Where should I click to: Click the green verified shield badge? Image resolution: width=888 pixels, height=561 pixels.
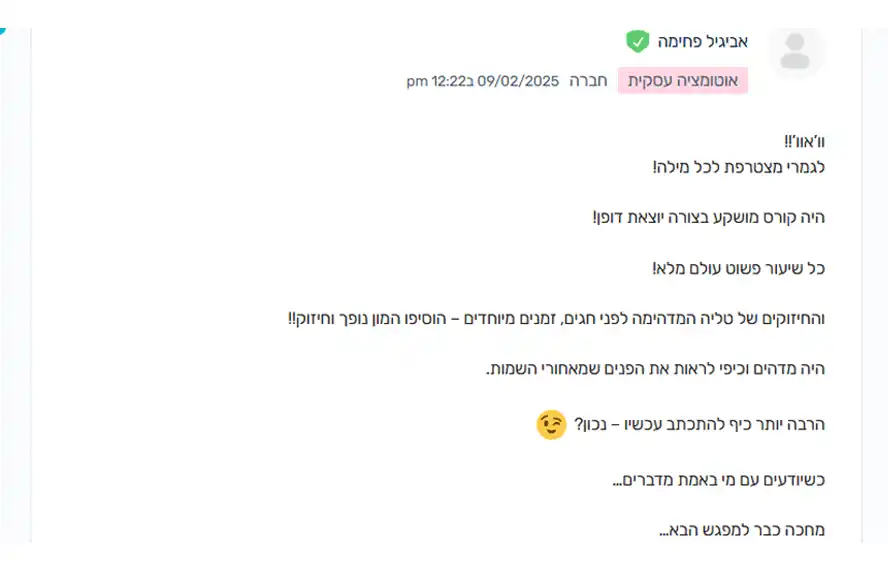[637, 41]
